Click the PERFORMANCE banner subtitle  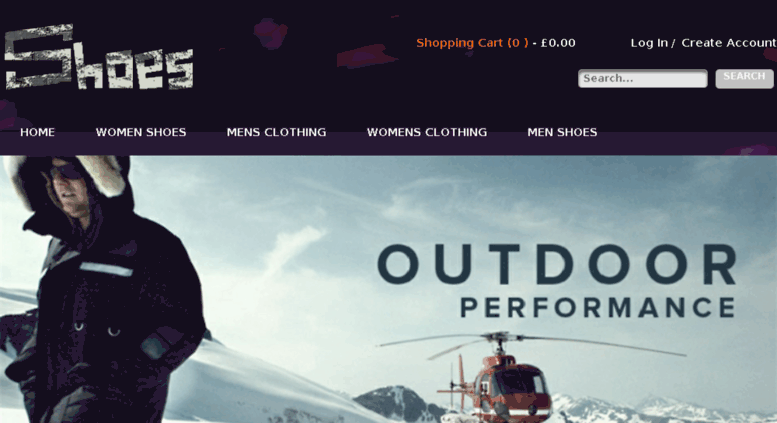(598, 308)
